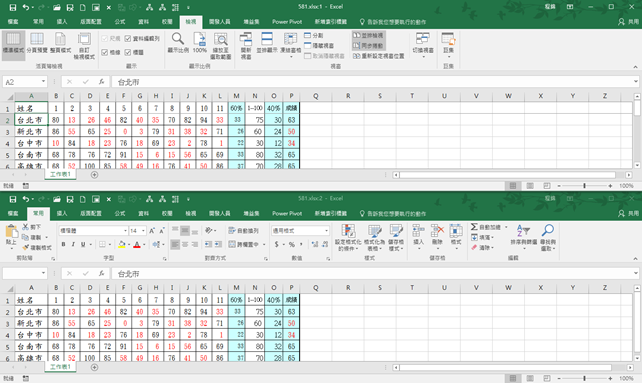
Task: Open the 公式 (Formulas) tab in top window
Action: [x=120, y=22]
